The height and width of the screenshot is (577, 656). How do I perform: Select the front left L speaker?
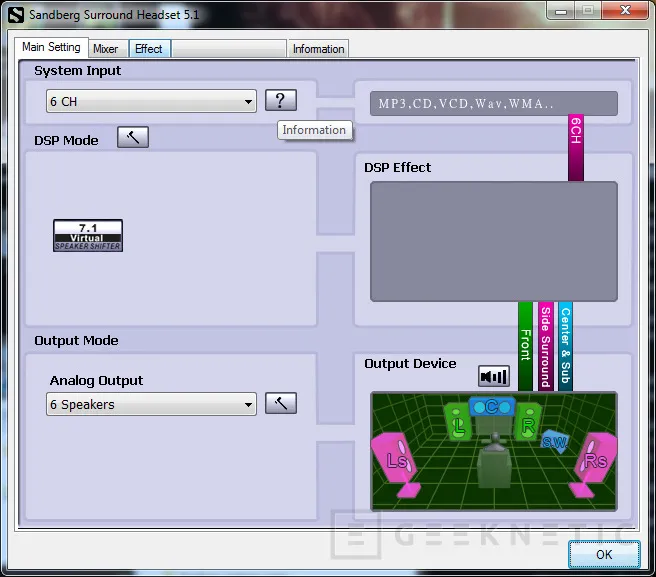(x=457, y=423)
